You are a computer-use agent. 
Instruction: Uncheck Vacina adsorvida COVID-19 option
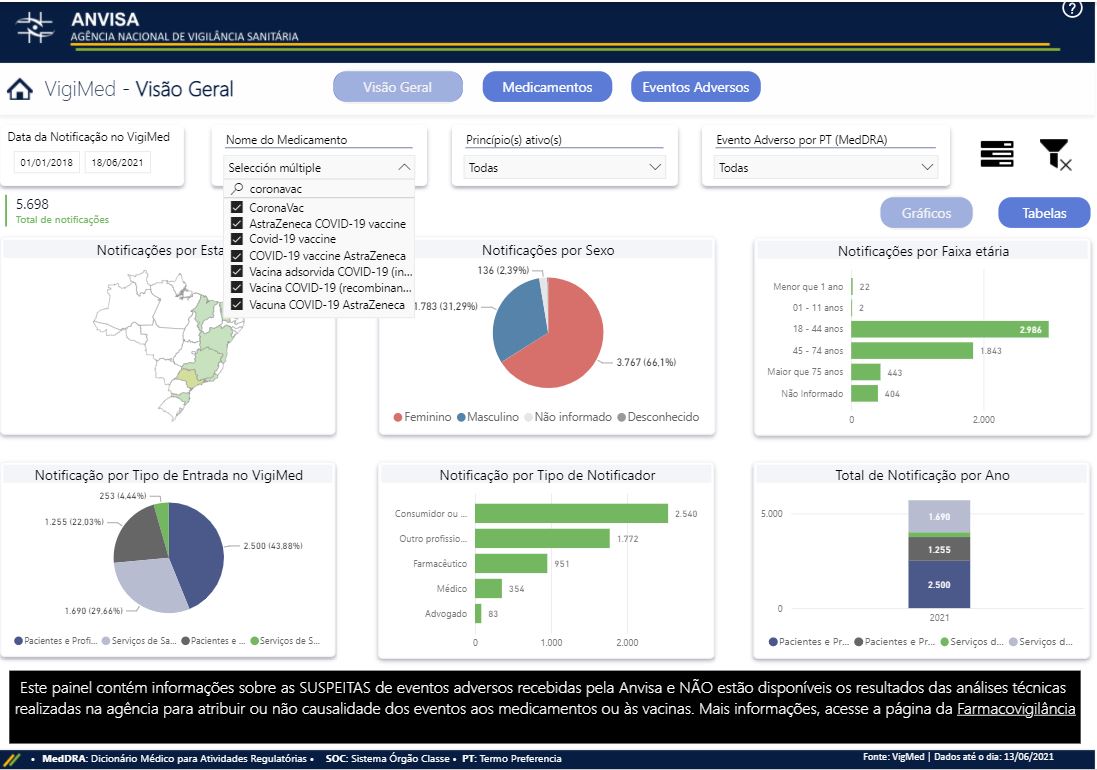[x=236, y=271]
